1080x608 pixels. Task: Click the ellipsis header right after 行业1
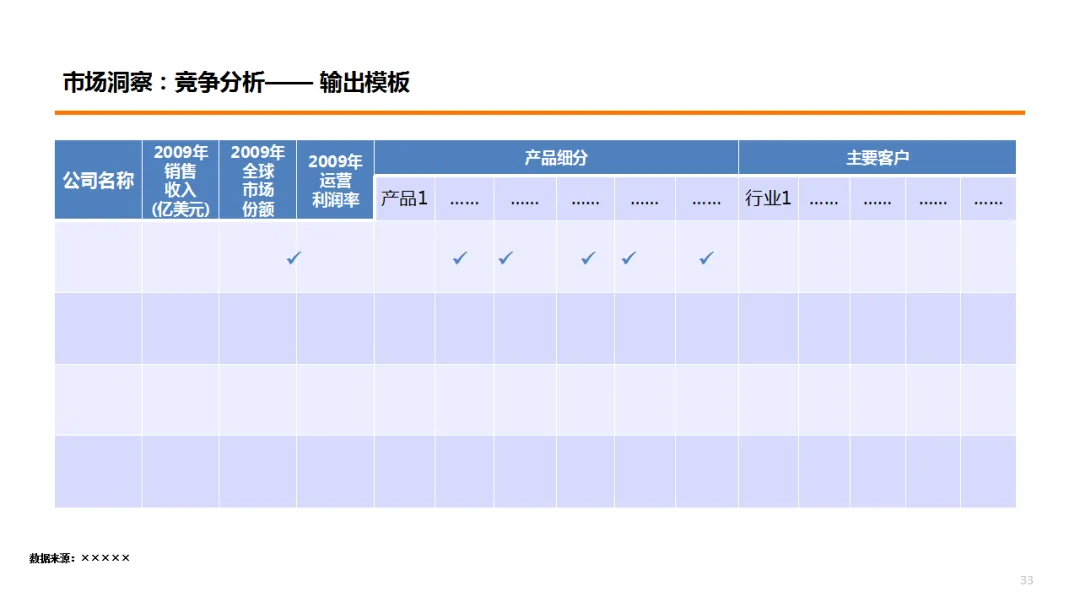824,199
